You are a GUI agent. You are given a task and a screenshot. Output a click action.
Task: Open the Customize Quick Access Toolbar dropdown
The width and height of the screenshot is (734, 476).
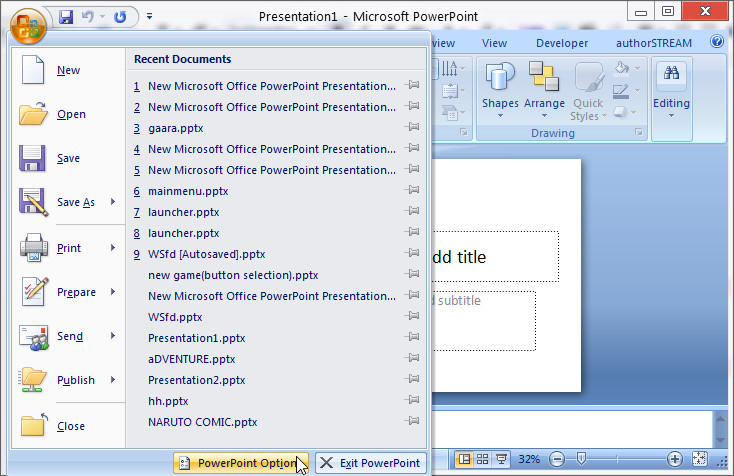click(x=149, y=16)
